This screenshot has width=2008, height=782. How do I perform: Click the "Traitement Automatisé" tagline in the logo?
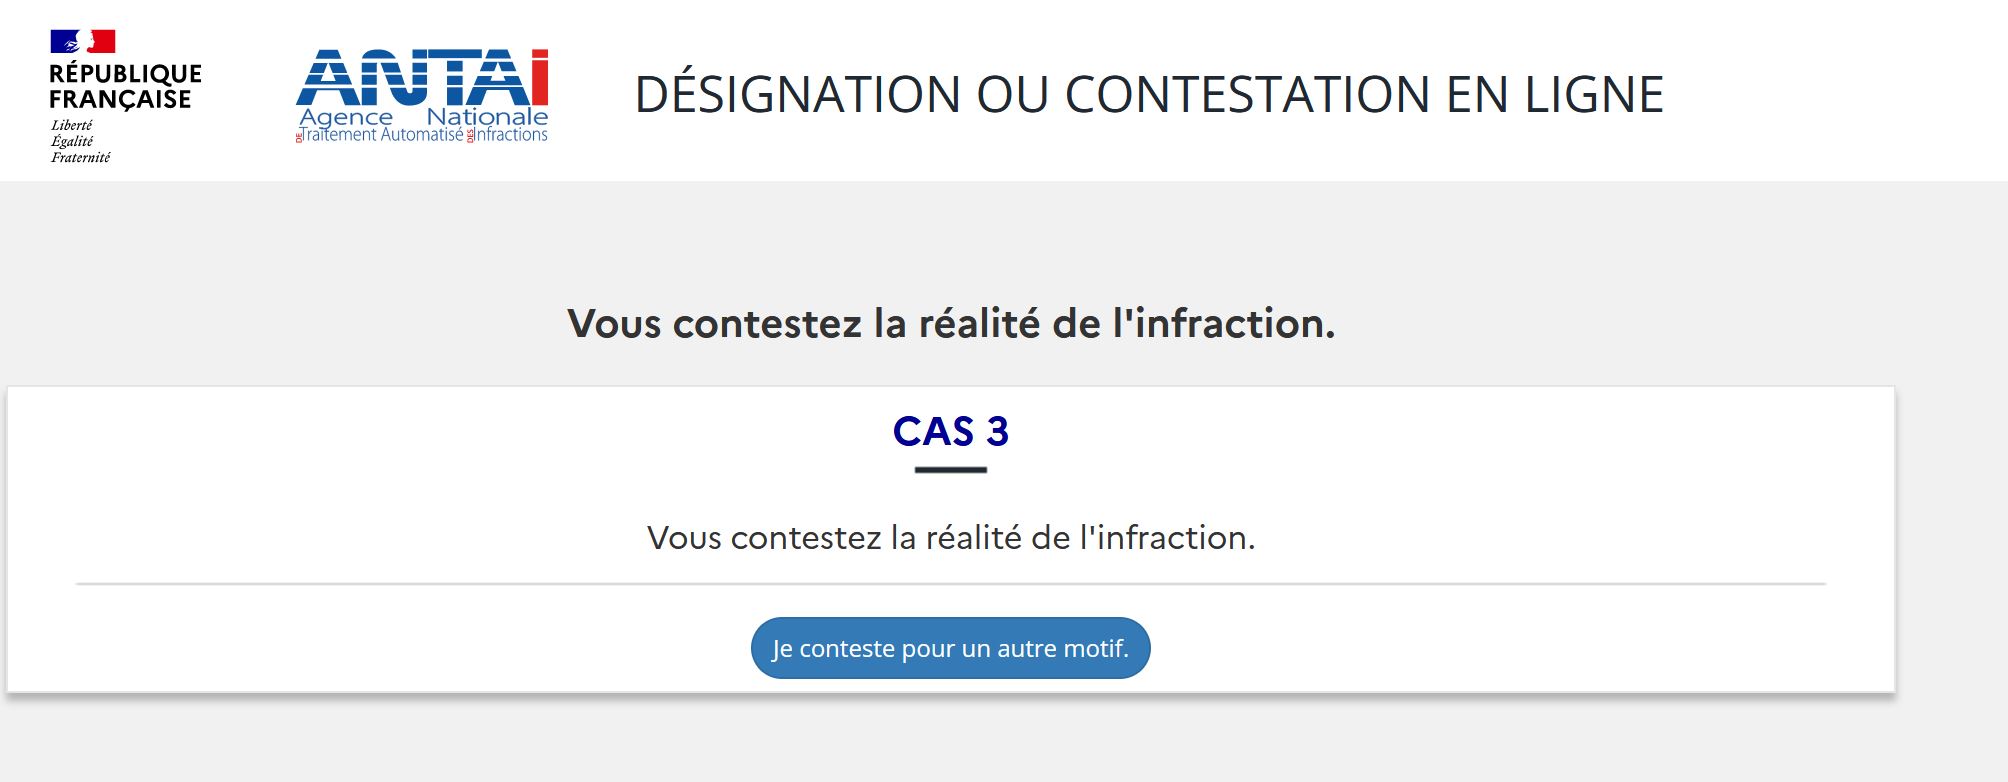point(382,135)
